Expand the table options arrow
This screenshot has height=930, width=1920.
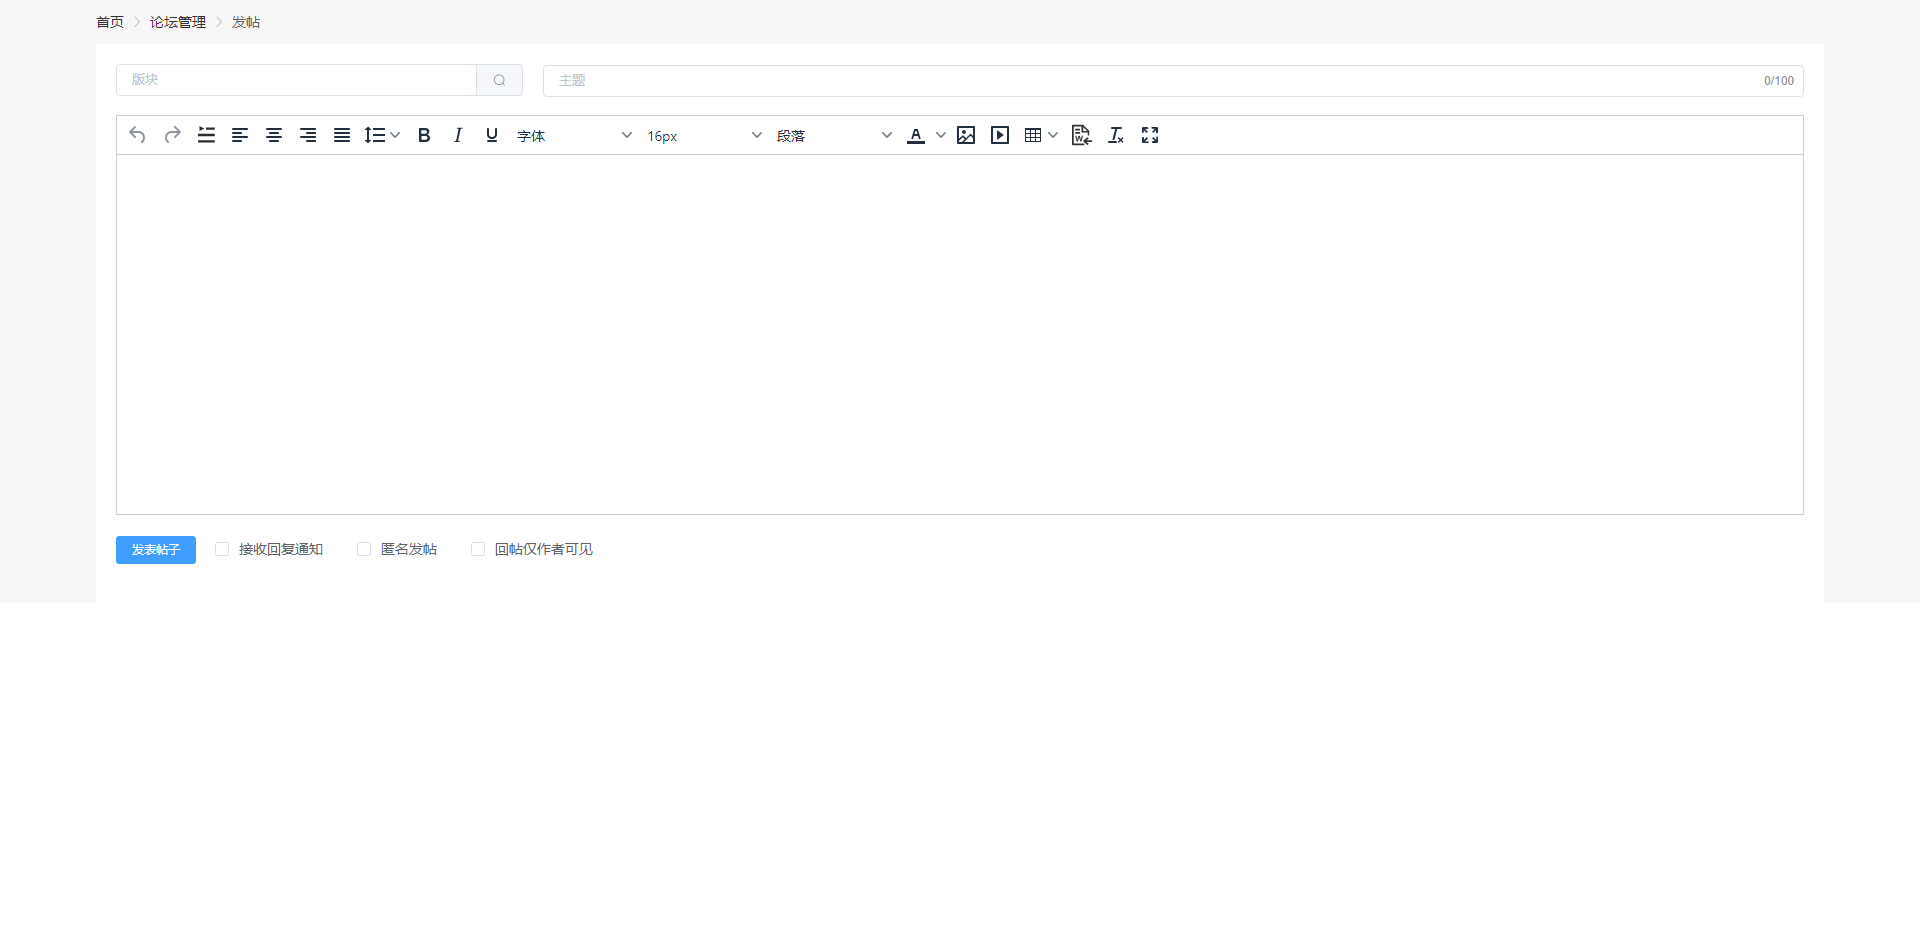tap(1053, 135)
